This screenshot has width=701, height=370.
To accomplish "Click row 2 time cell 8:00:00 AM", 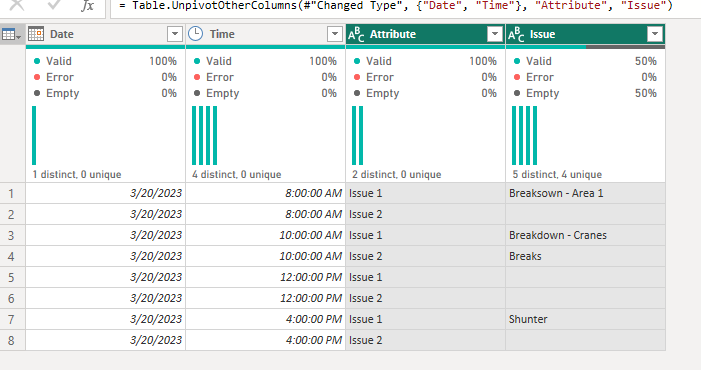I will pos(266,214).
